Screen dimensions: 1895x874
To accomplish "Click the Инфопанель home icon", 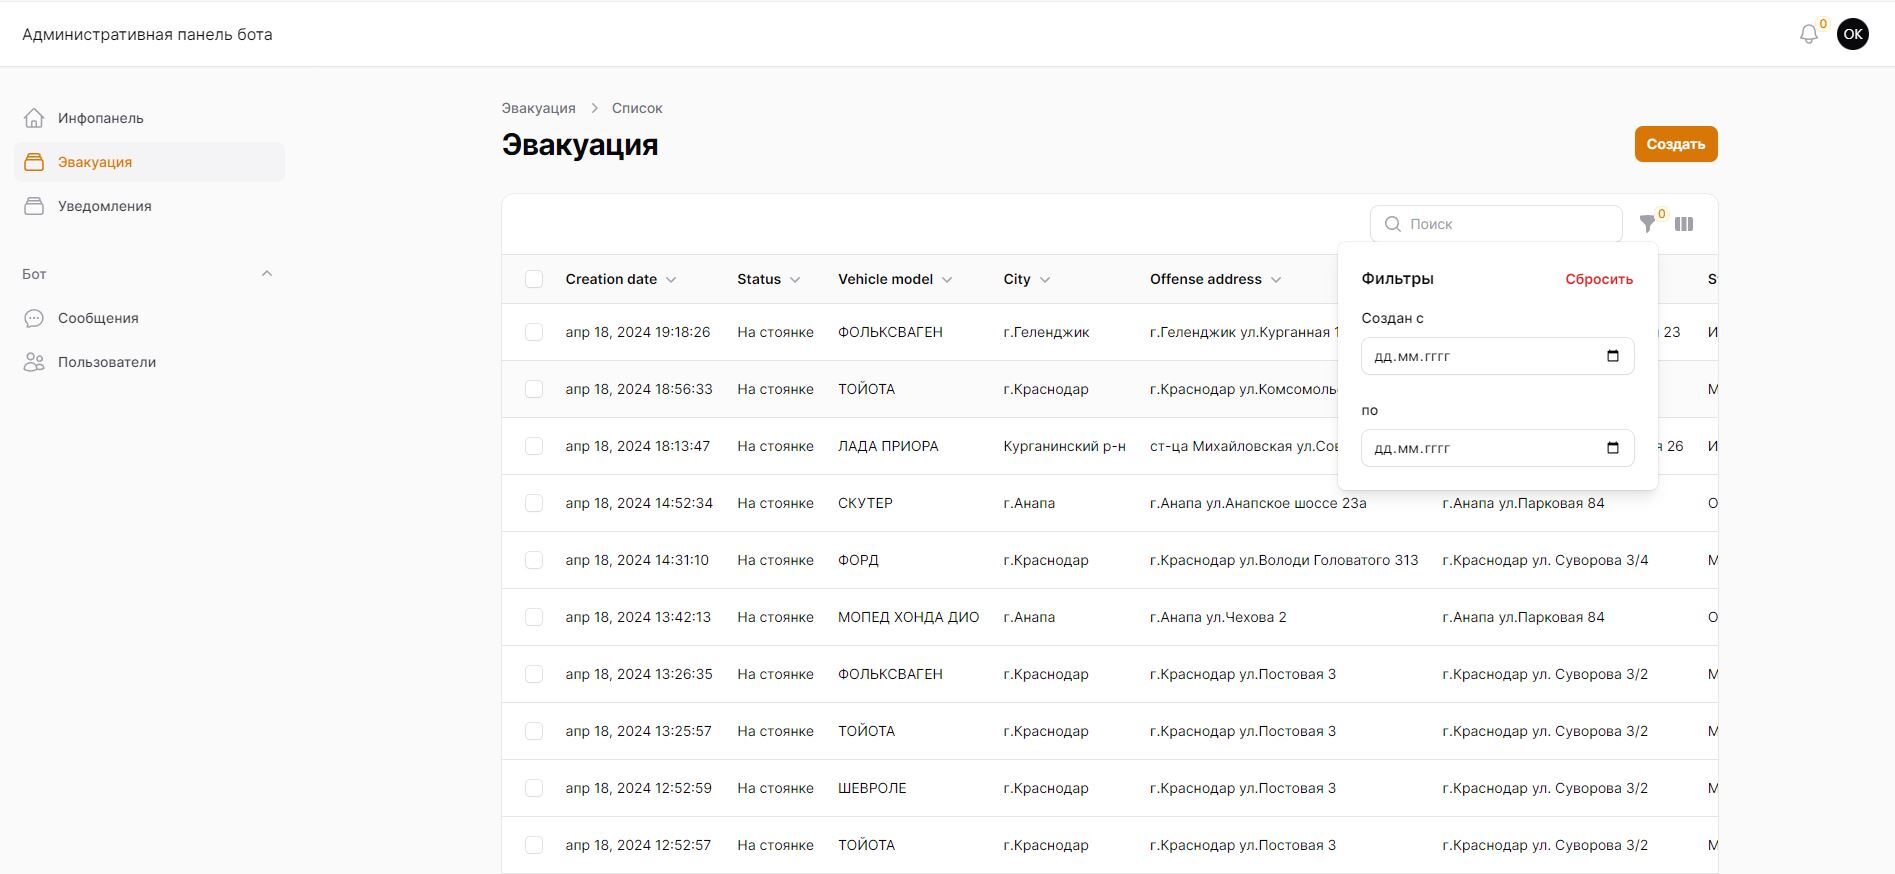I will point(34,118).
